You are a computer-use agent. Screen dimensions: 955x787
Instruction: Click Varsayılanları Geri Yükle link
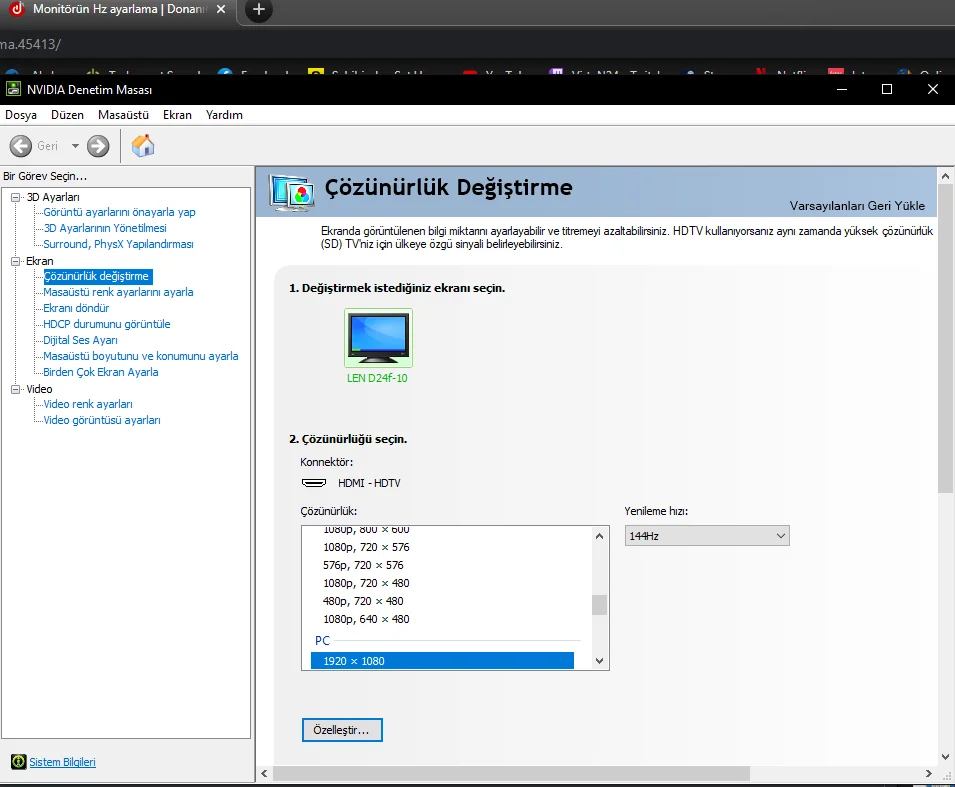[857, 206]
